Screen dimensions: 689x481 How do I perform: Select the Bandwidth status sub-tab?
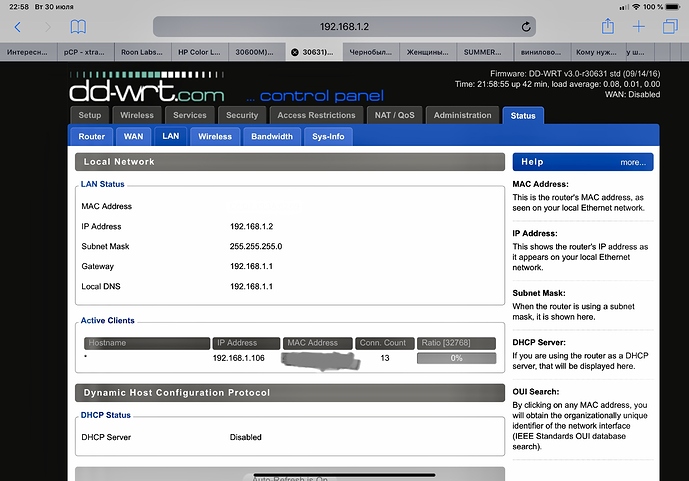272,136
